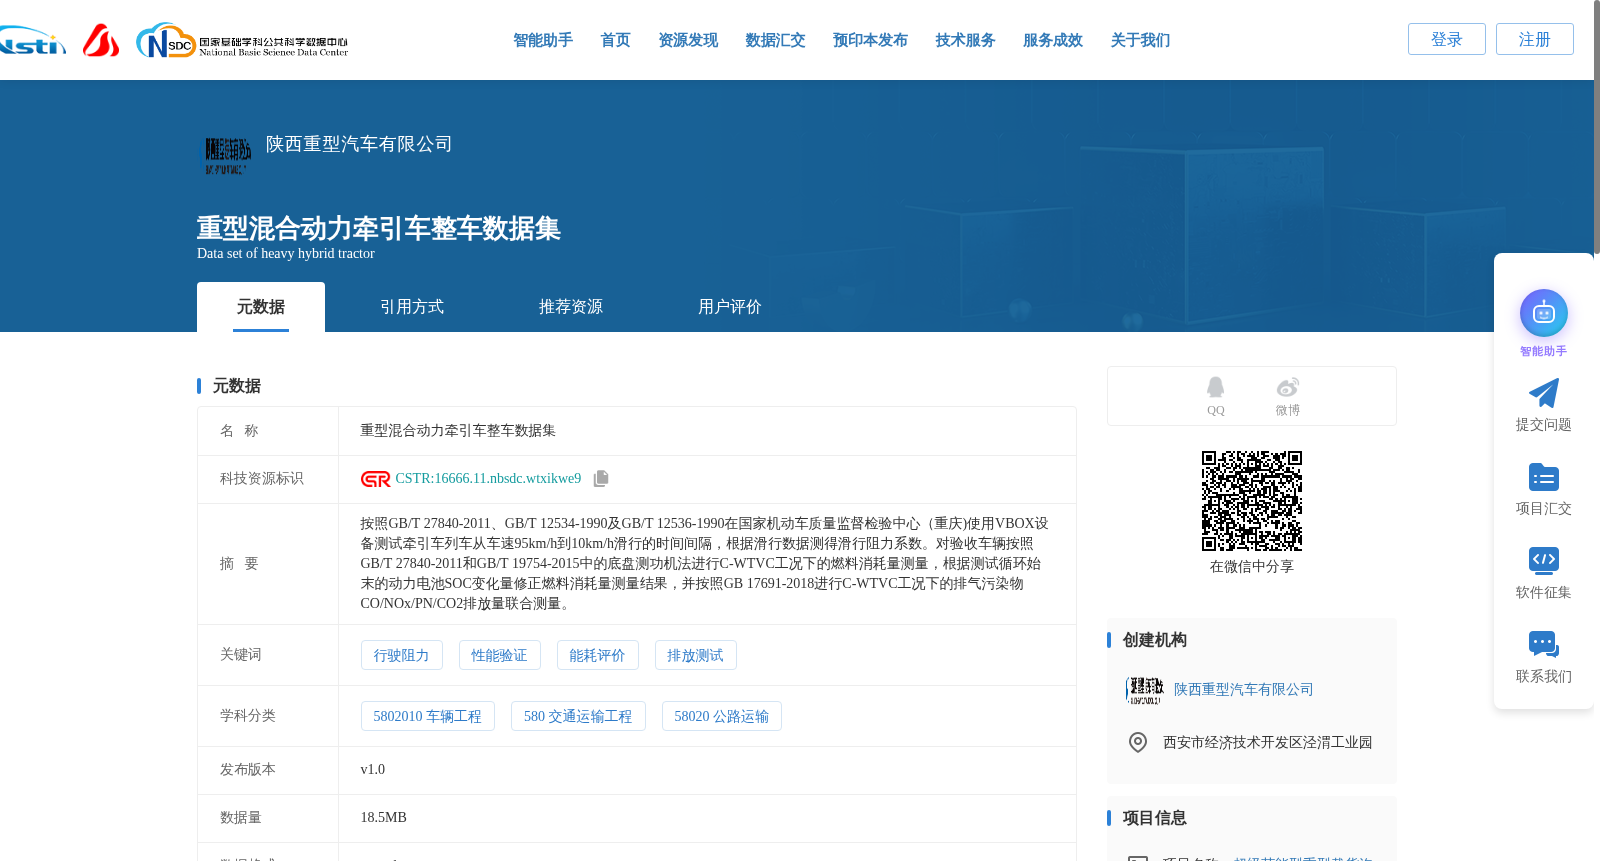
Task: Click English subtitle Data set of heavy hybrid tractor
Action: click(x=286, y=254)
